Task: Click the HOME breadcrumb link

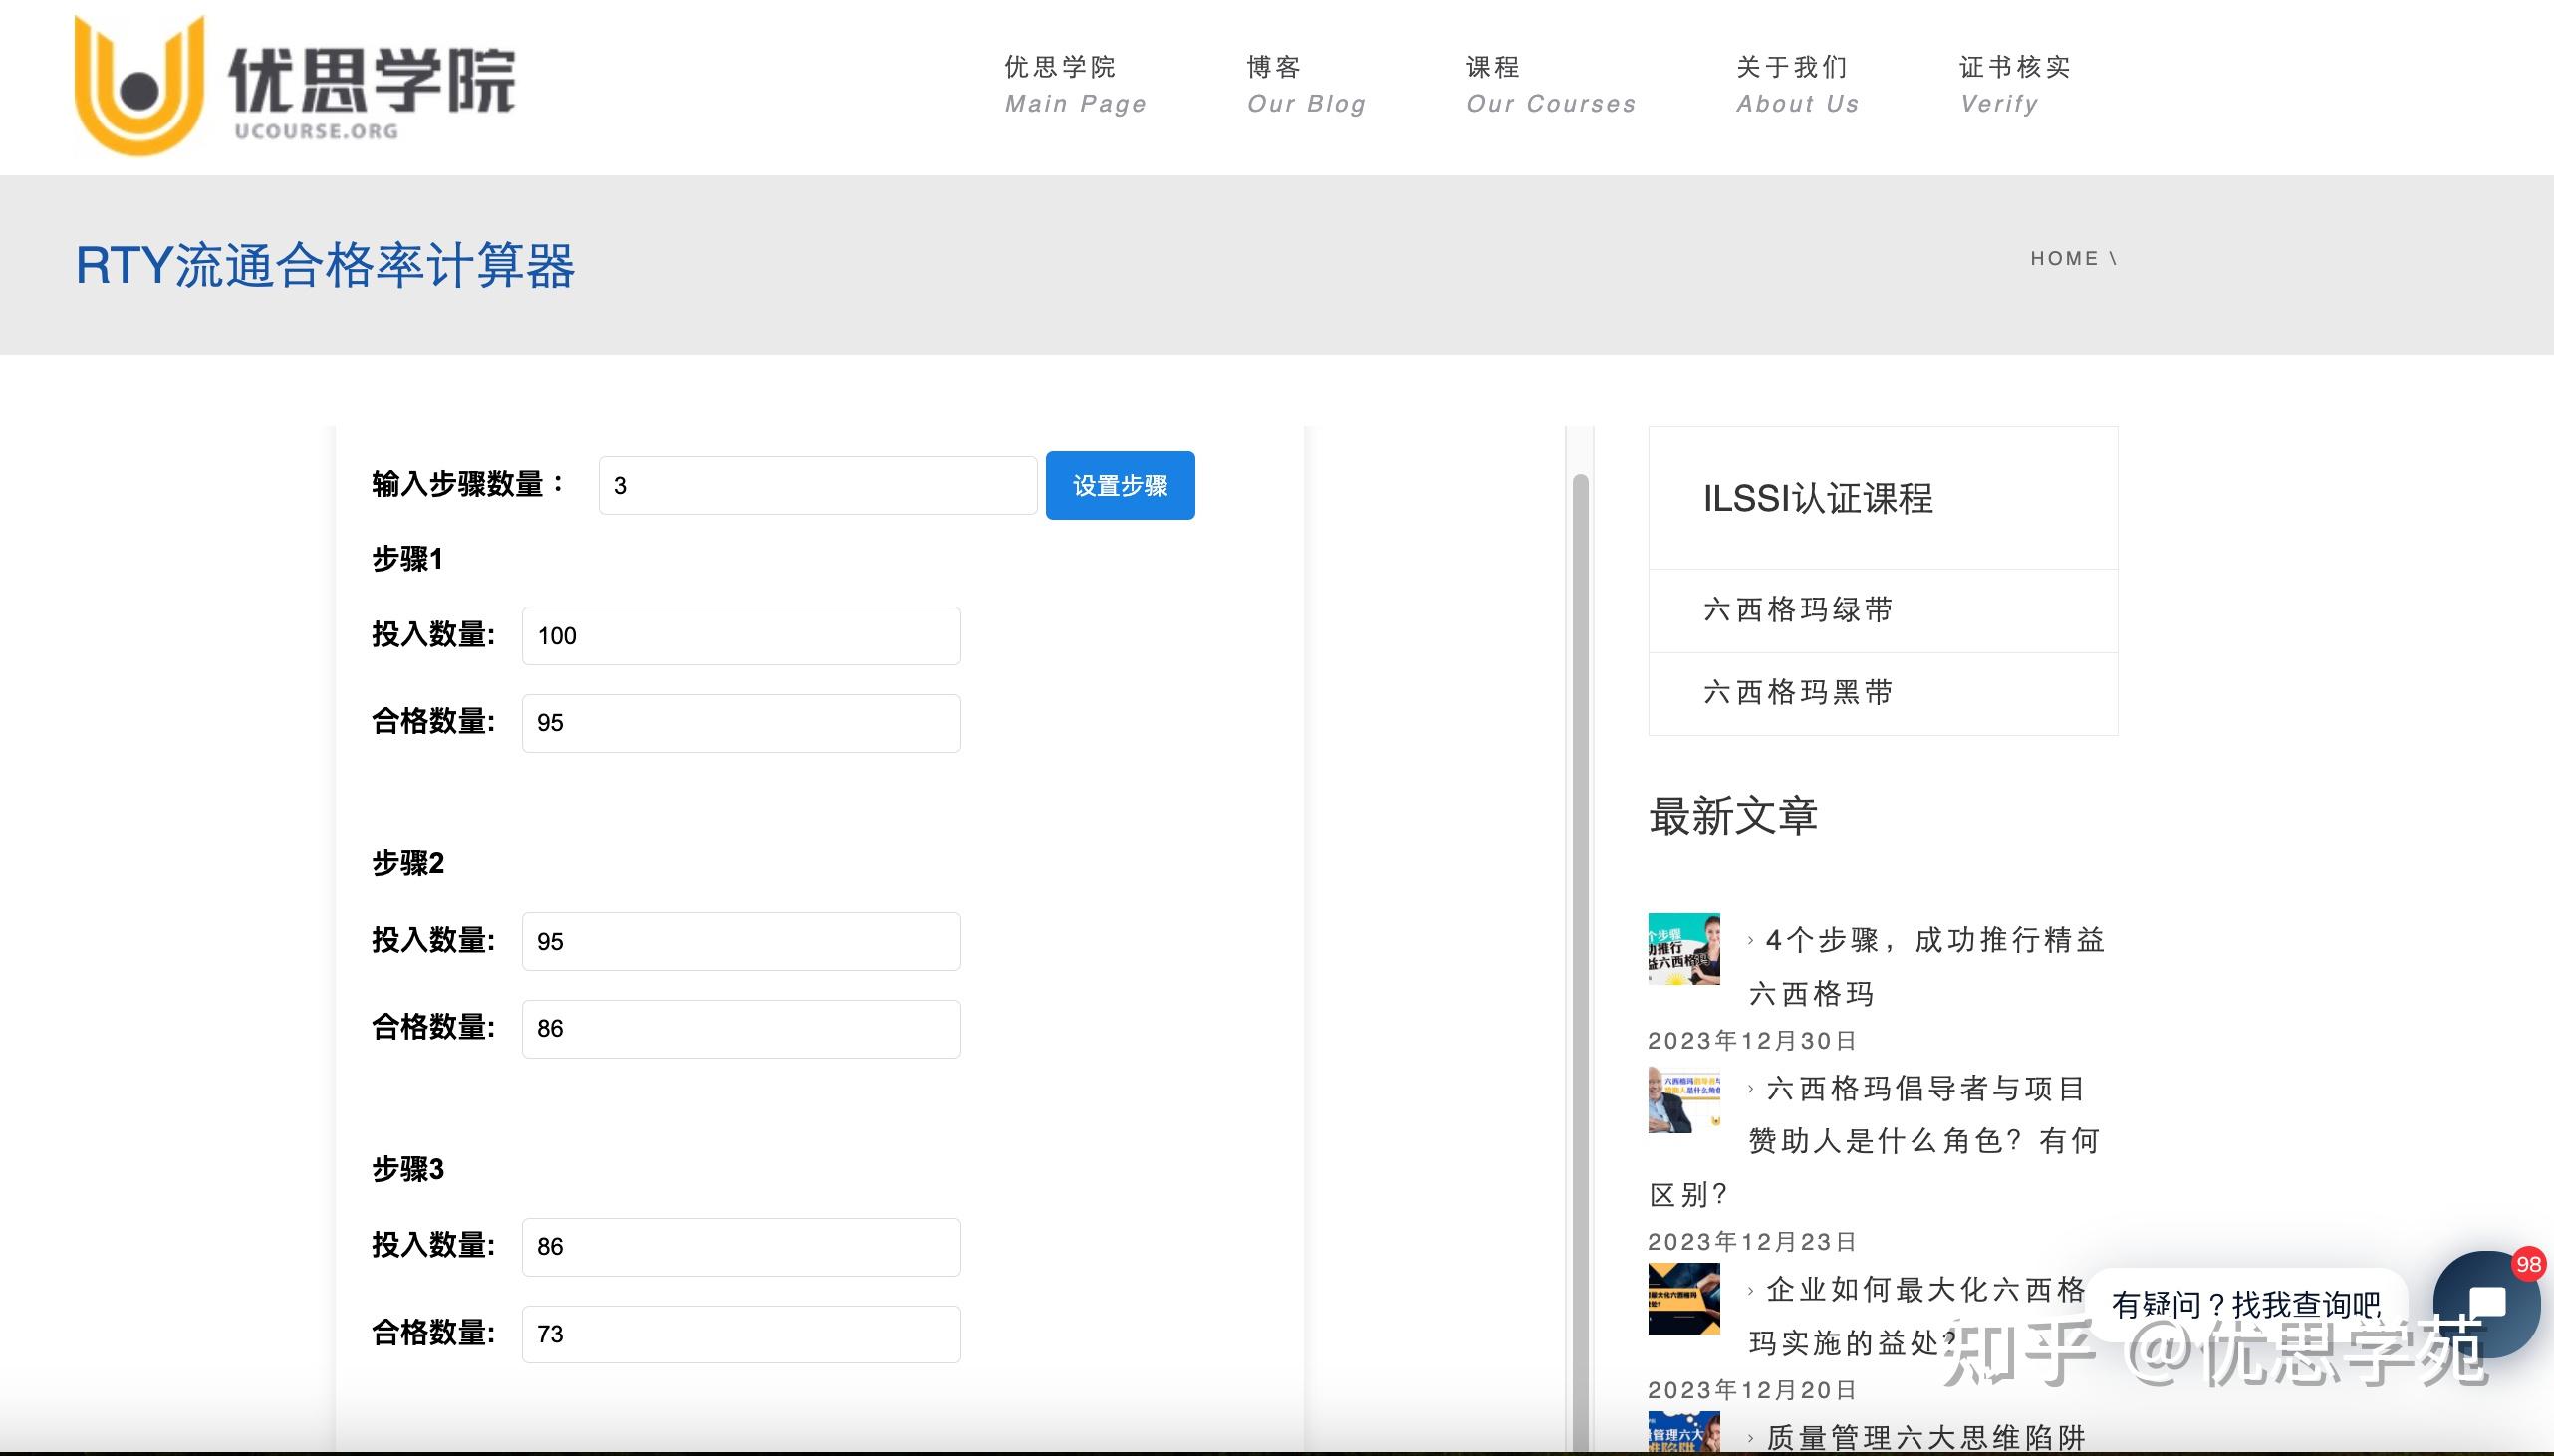Action: [2063, 258]
